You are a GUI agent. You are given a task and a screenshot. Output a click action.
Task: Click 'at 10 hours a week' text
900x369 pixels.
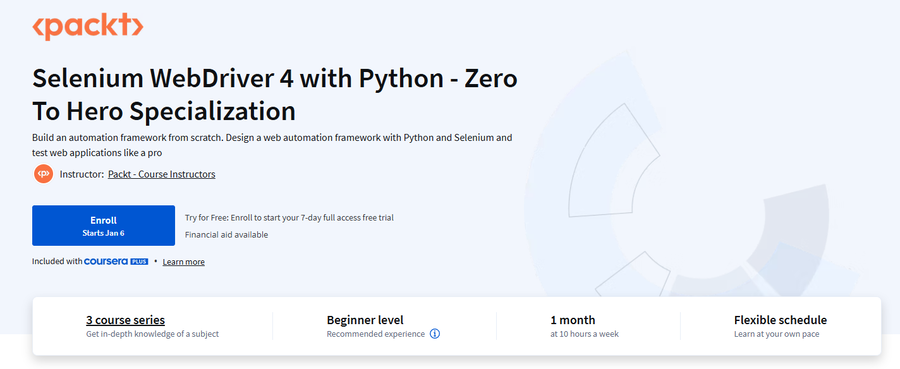584,334
